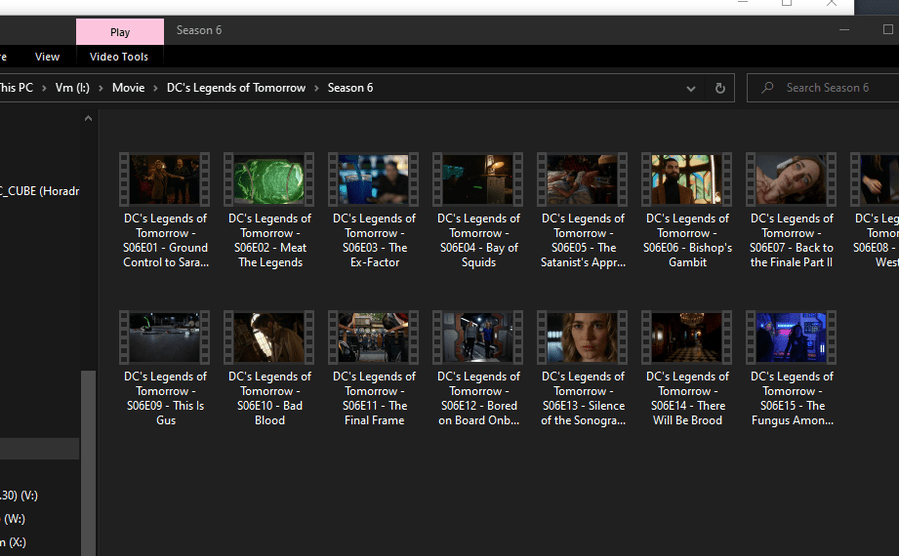The height and width of the screenshot is (556, 899).
Task: Click the S06E07 Back to the Finale Part II name
Action: pos(792,240)
